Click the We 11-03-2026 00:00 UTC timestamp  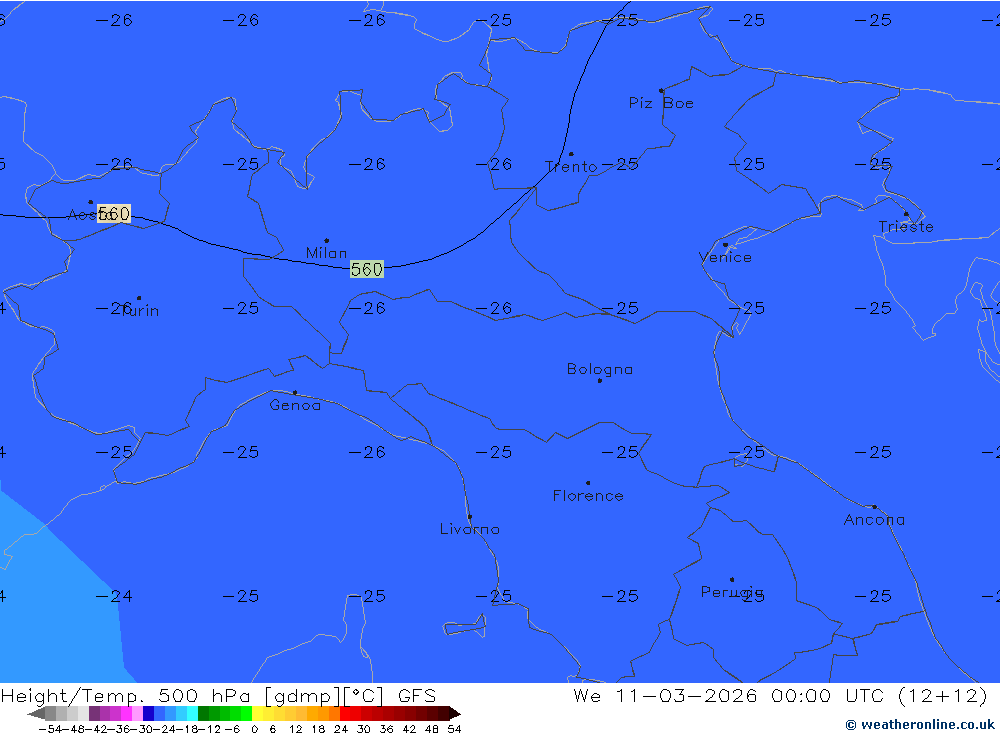pyautogui.click(x=780, y=695)
